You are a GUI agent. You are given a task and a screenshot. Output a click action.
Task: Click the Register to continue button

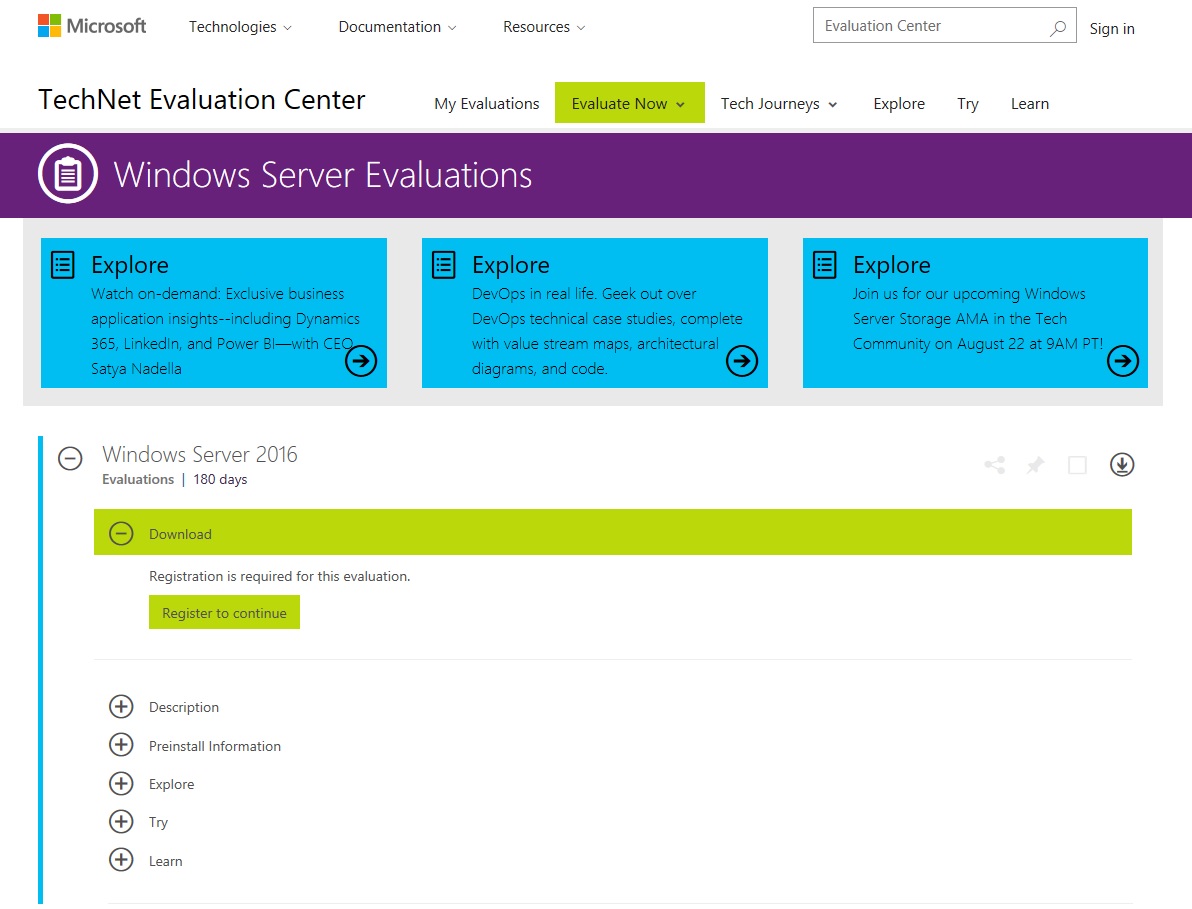(224, 613)
